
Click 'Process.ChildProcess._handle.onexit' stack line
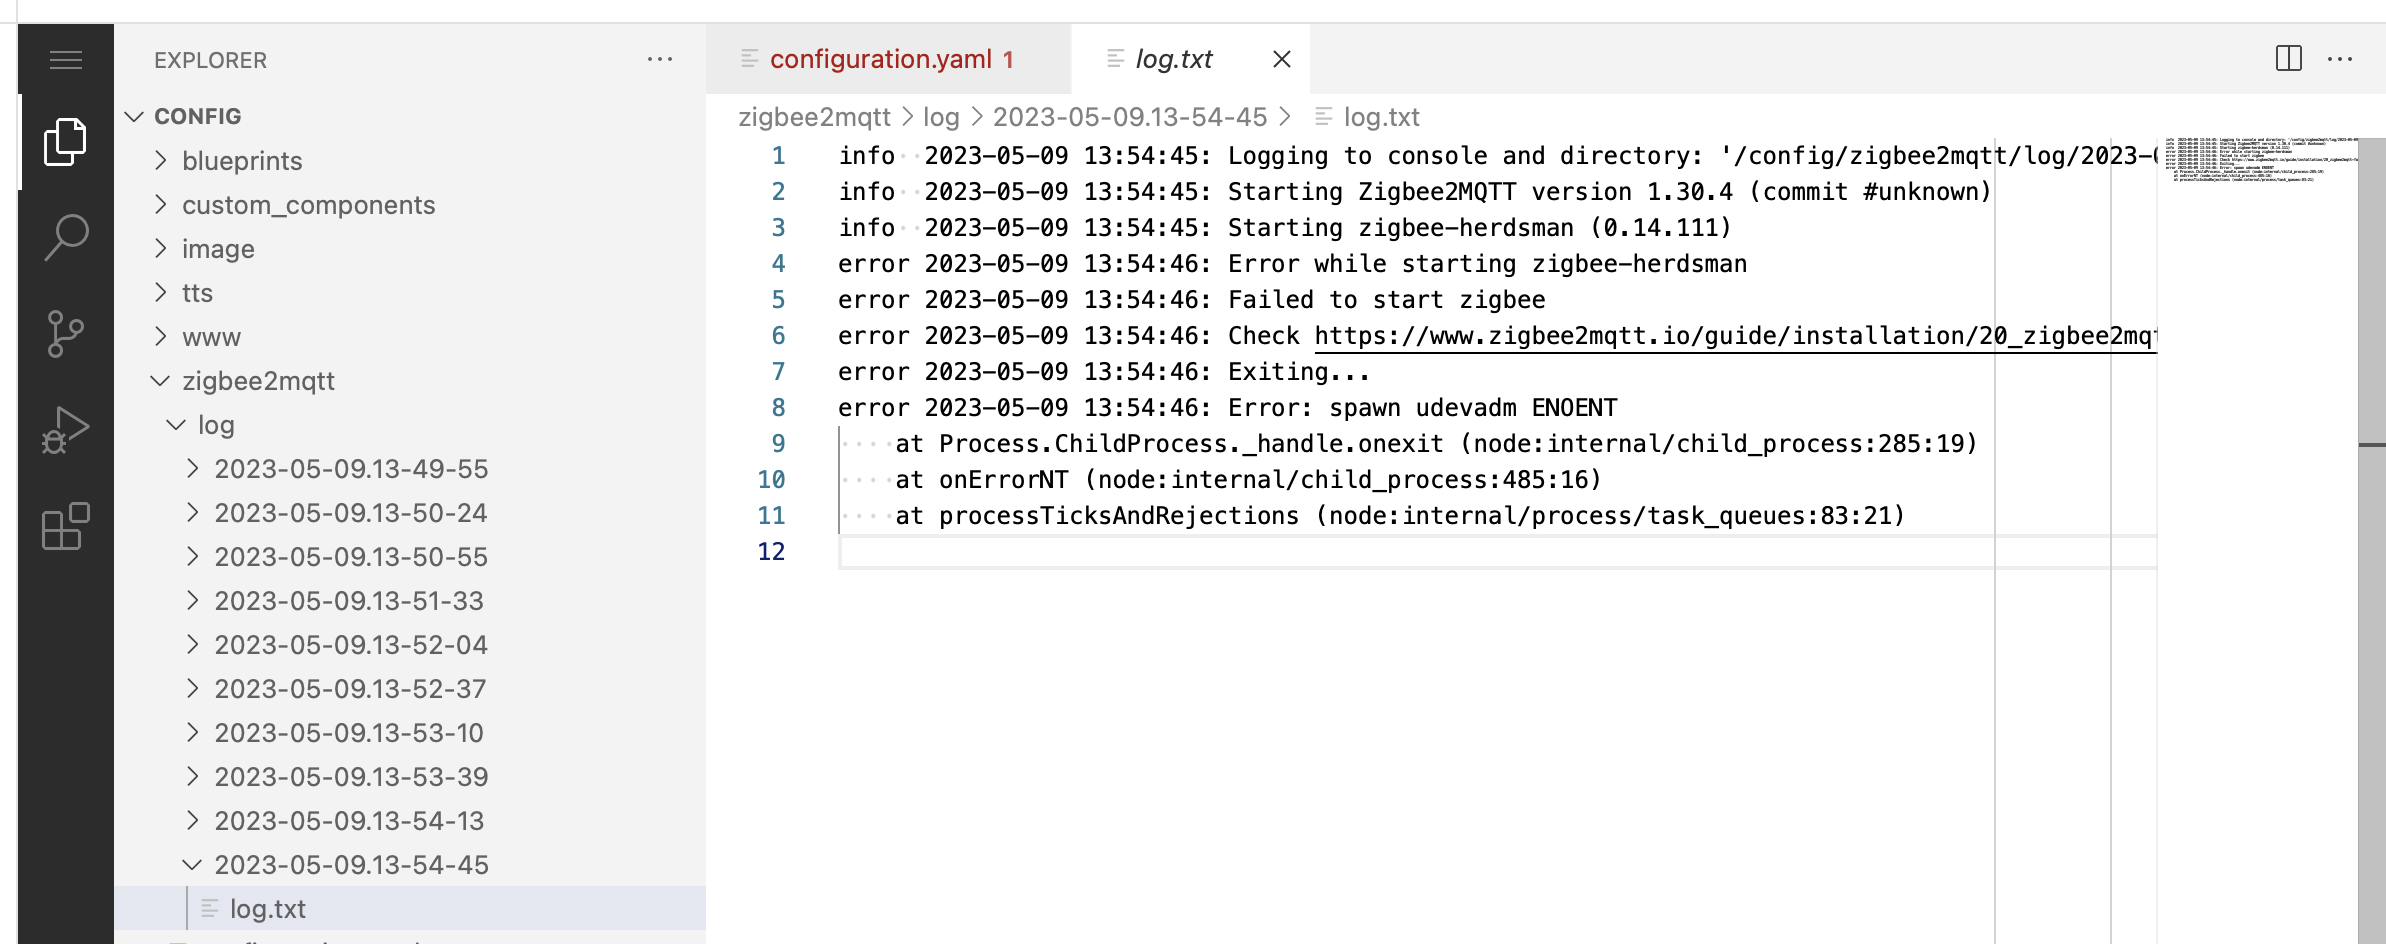click(x=1436, y=444)
